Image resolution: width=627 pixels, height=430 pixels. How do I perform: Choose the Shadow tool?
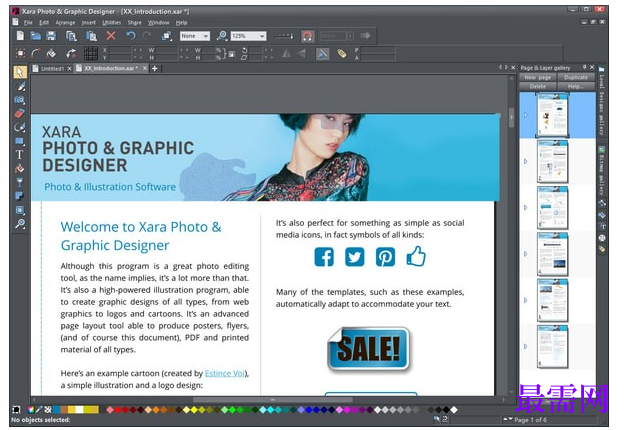click(x=20, y=196)
